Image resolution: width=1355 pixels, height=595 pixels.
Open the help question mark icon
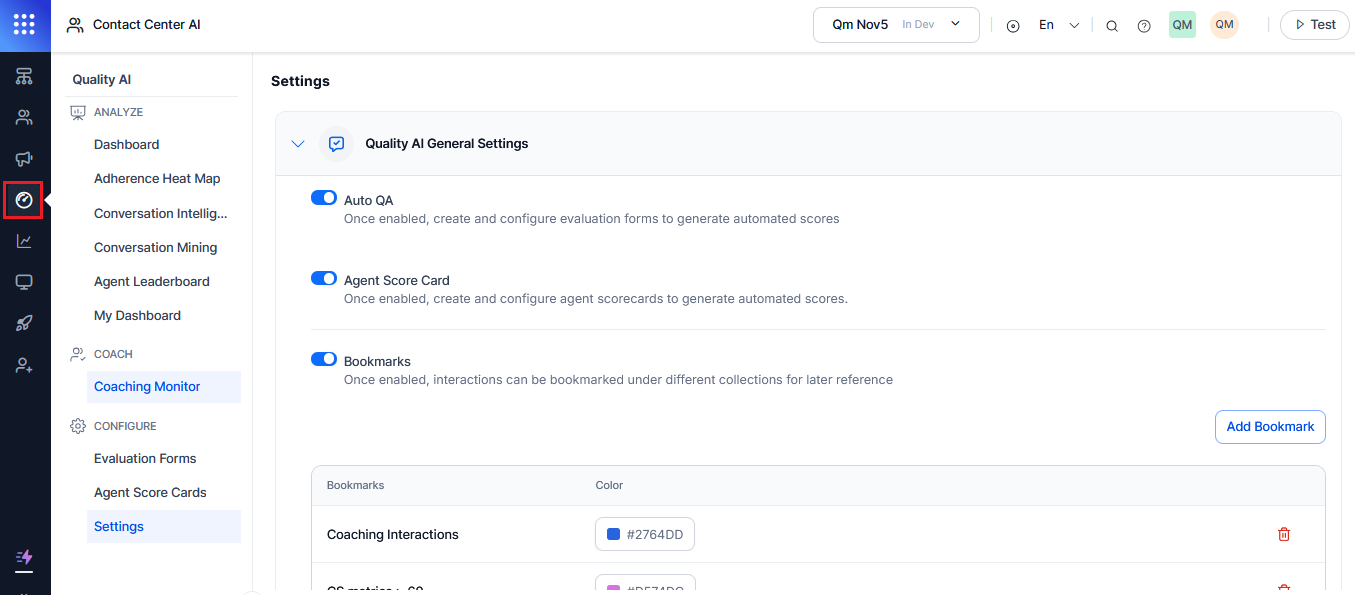[x=1144, y=25]
